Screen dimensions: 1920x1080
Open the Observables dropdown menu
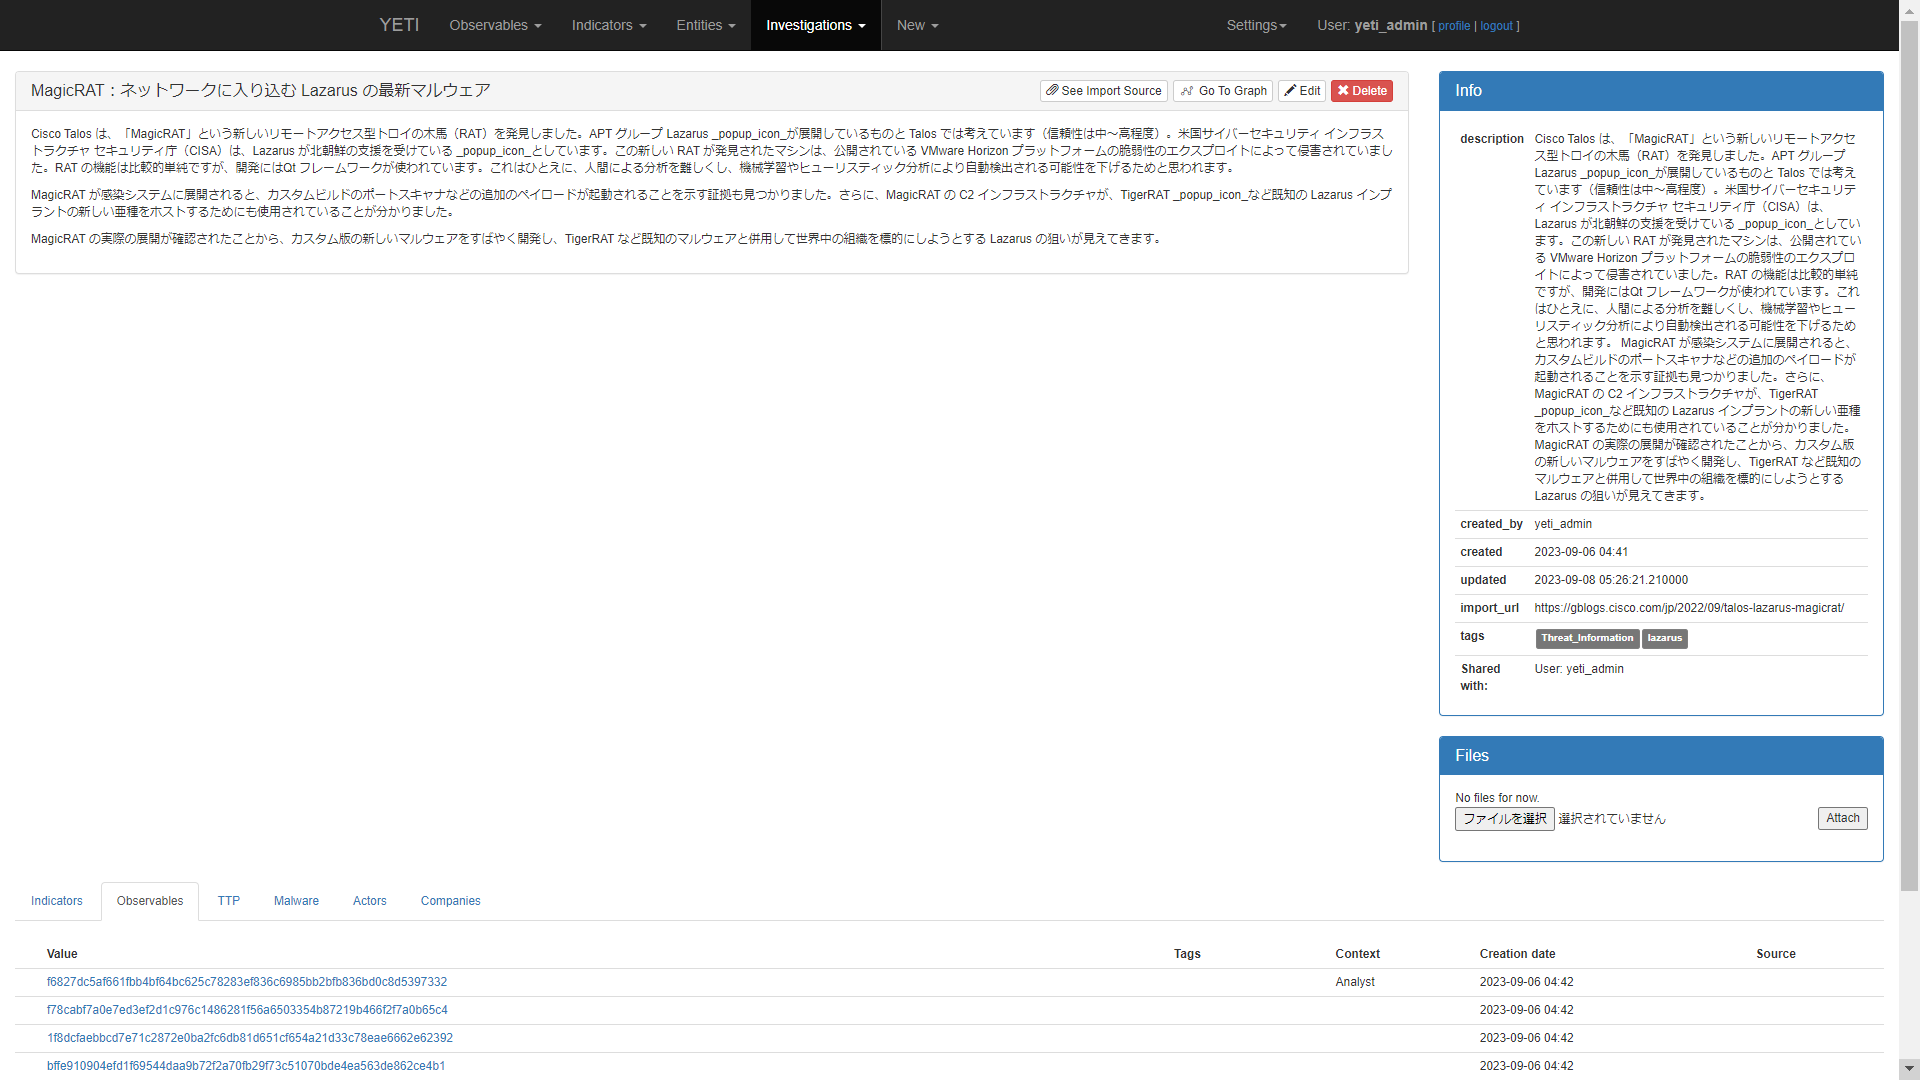pyautogui.click(x=495, y=25)
